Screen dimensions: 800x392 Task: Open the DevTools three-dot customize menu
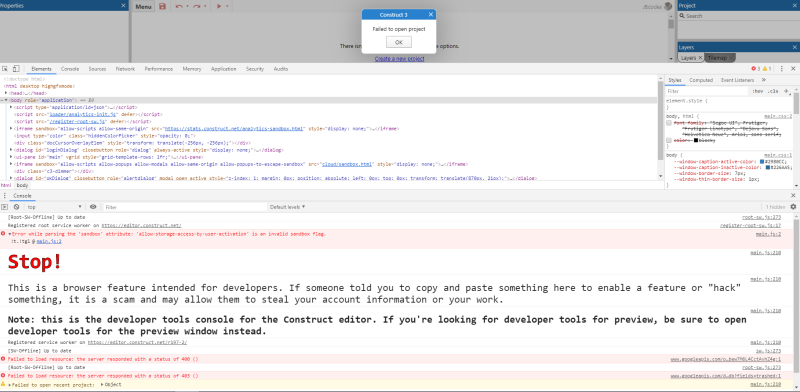point(782,69)
